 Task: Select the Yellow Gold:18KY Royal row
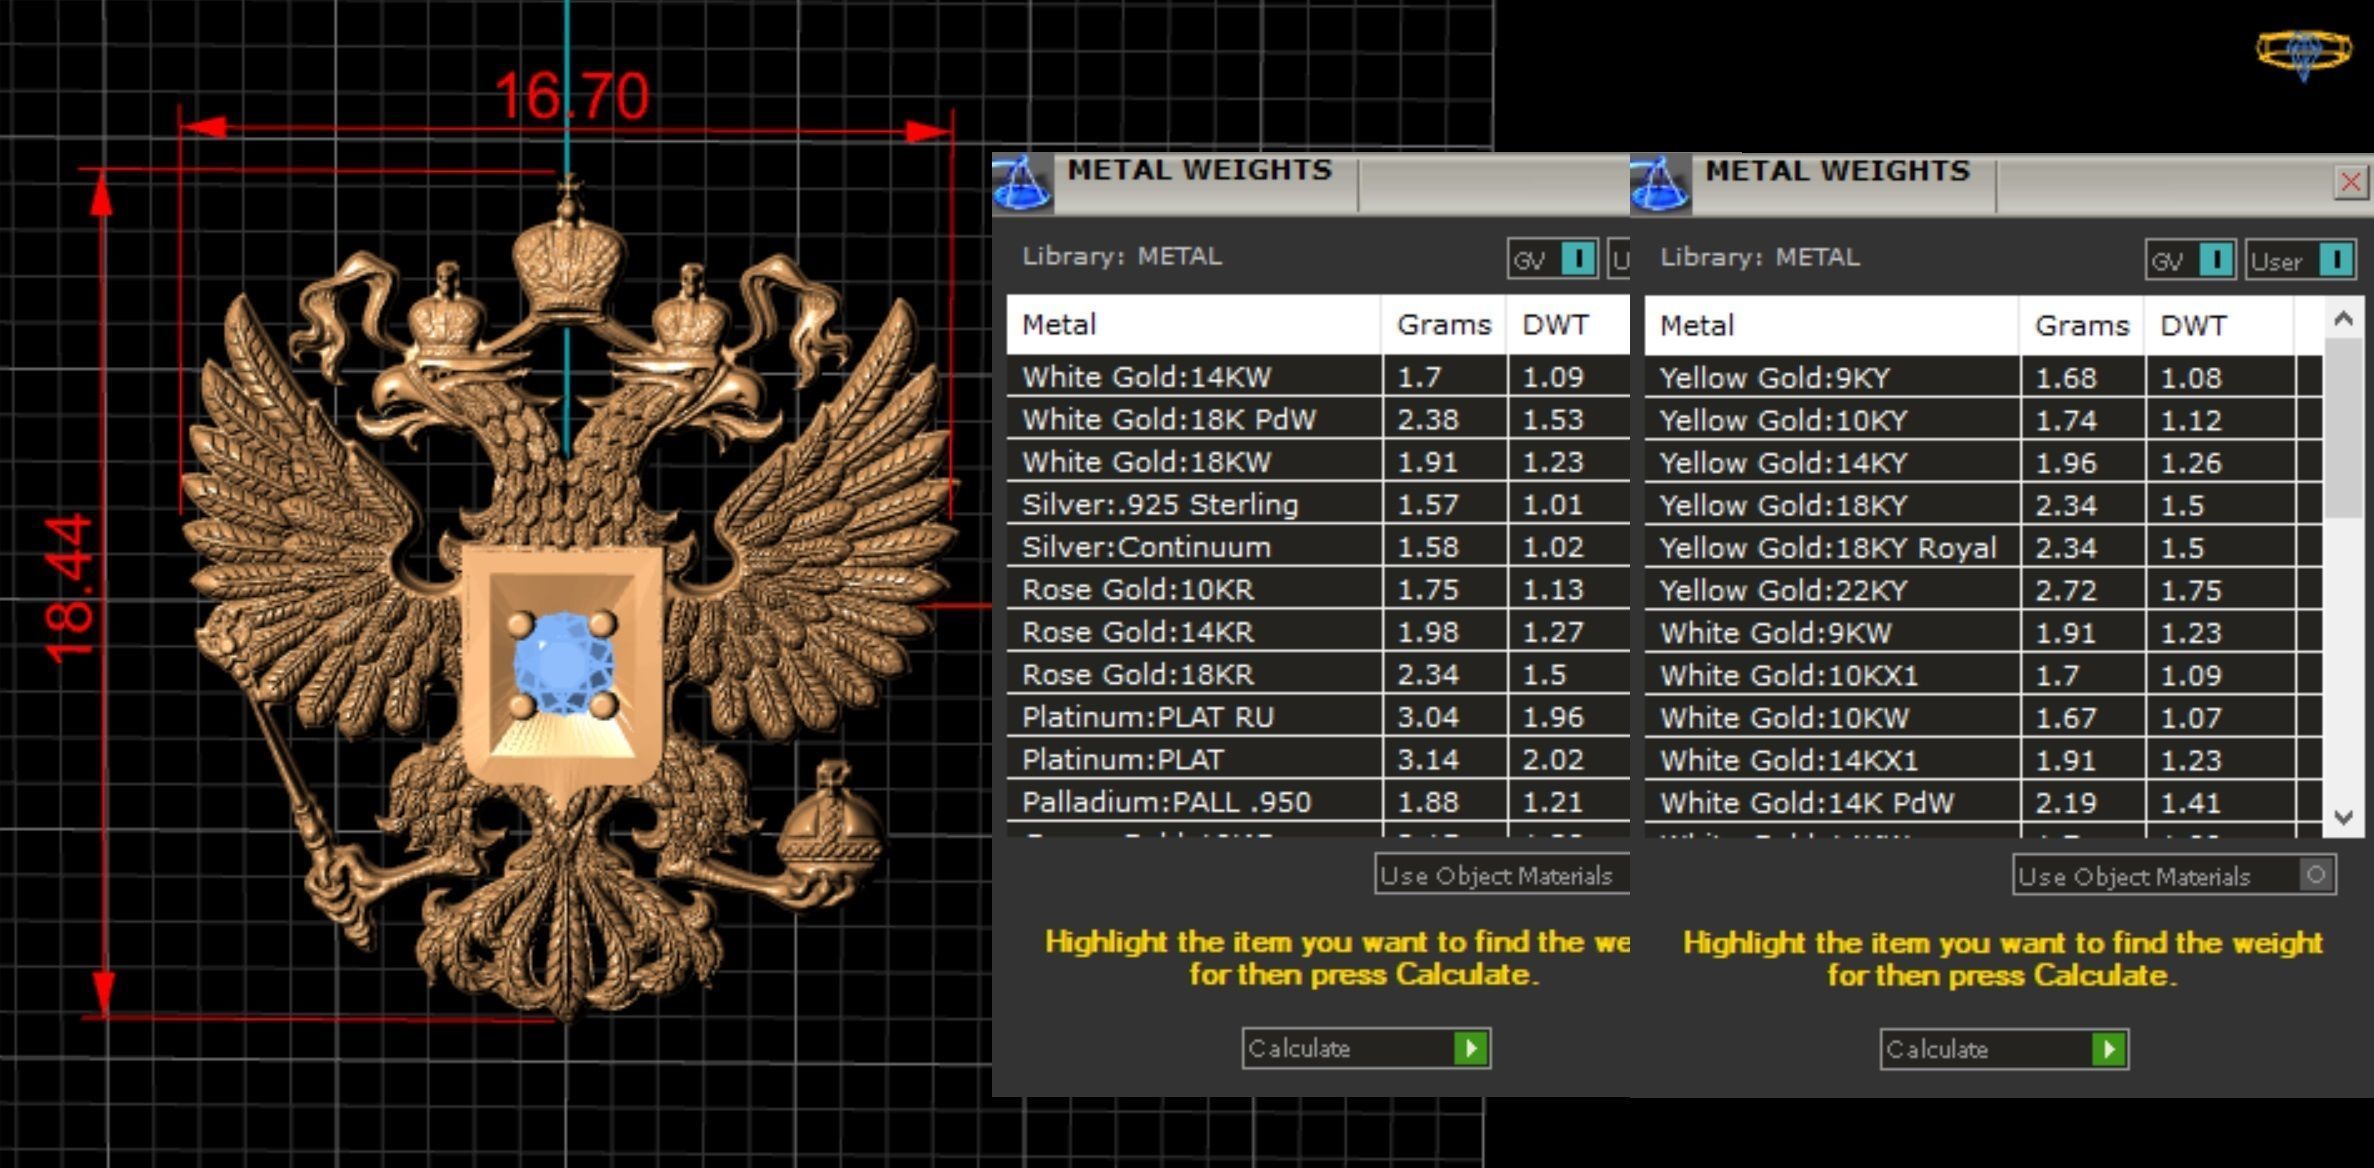point(1983,548)
